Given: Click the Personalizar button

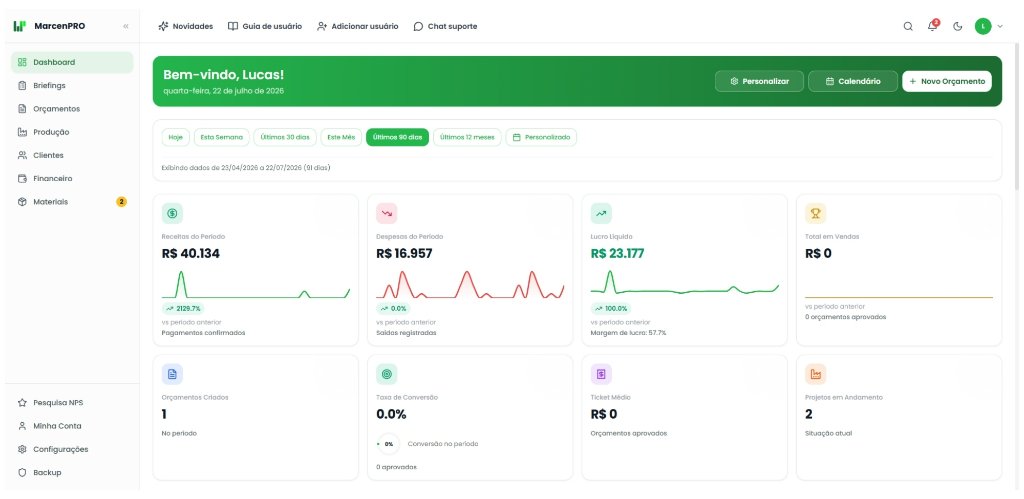Looking at the screenshot, I should pyautogui.click(x=760, y=81).
